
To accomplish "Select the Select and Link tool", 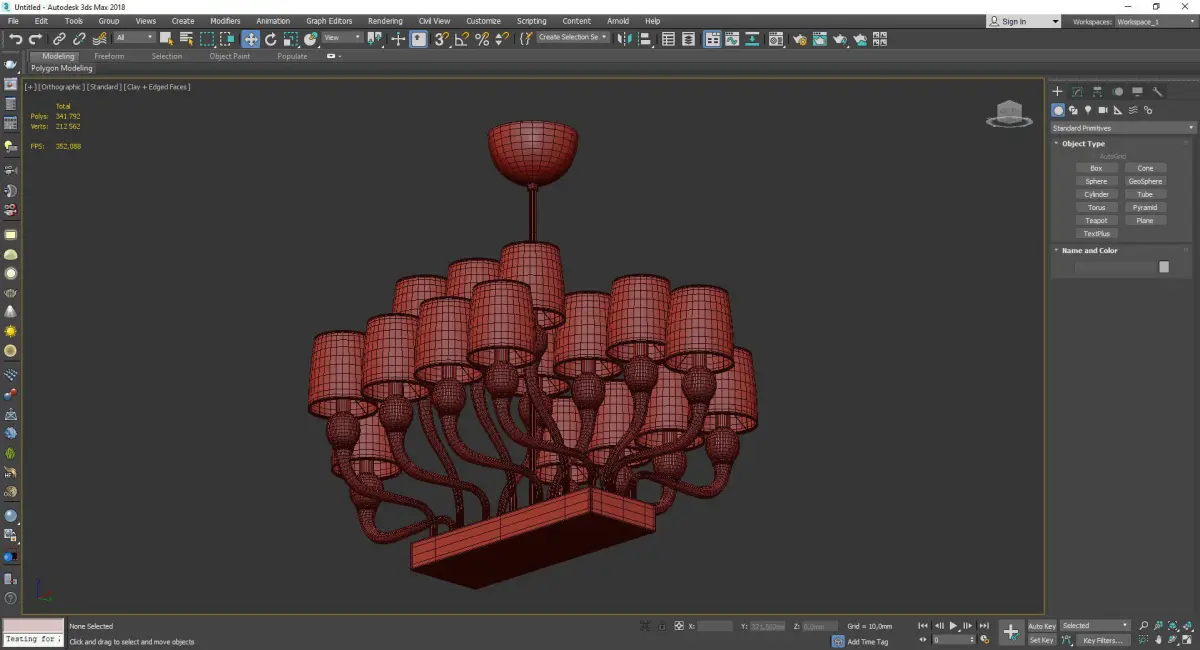I will (59, 39).
